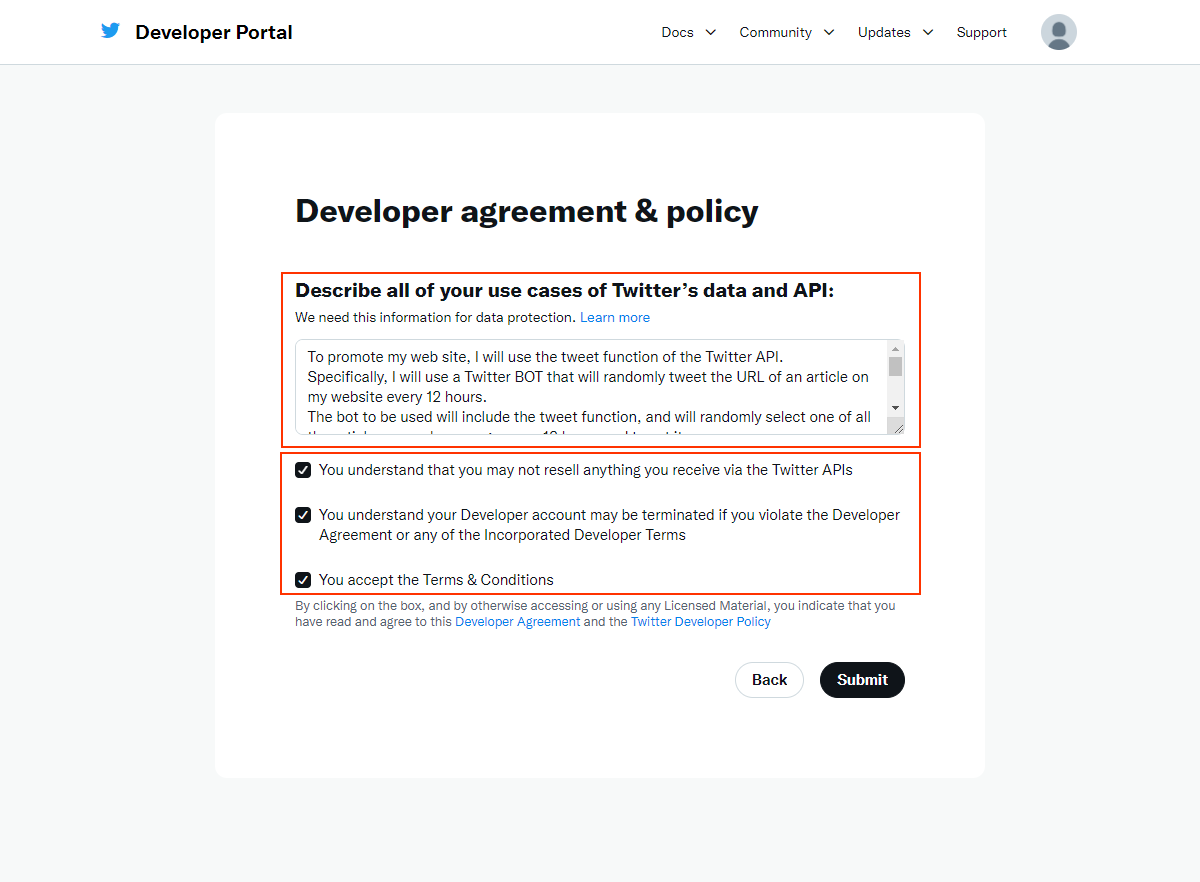Select the Developer agreement & policy heading
The height and width of the screenshot is (882, 1200).
526,211
